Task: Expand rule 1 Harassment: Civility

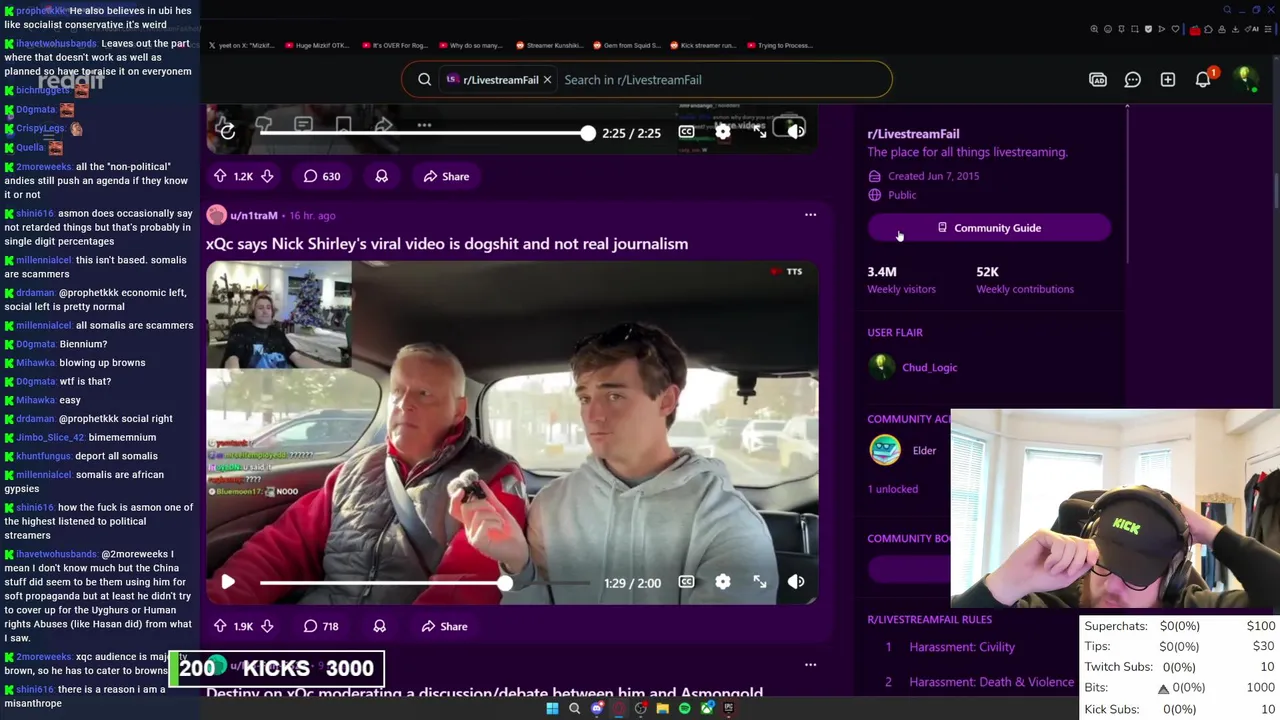Action: point(962,647)
